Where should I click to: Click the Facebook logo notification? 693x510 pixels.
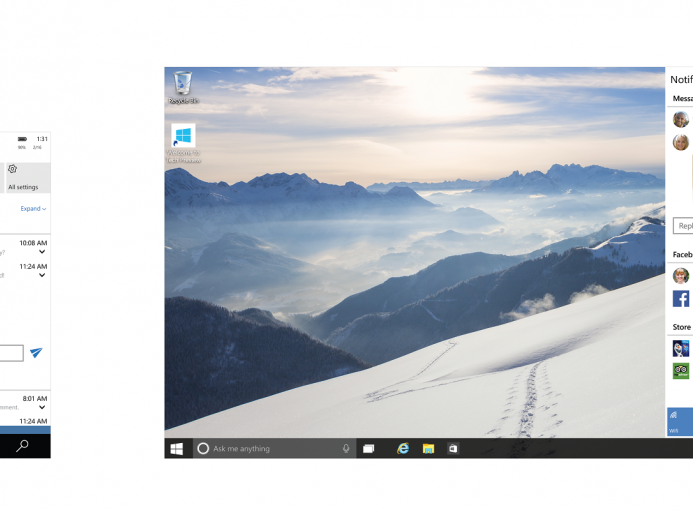pos(681,299)
